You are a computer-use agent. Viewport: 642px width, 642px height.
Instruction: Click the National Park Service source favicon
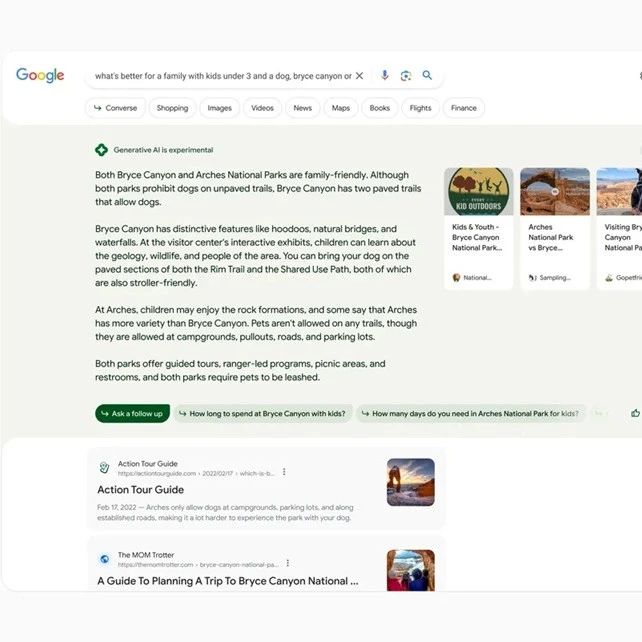click(456, 278)
